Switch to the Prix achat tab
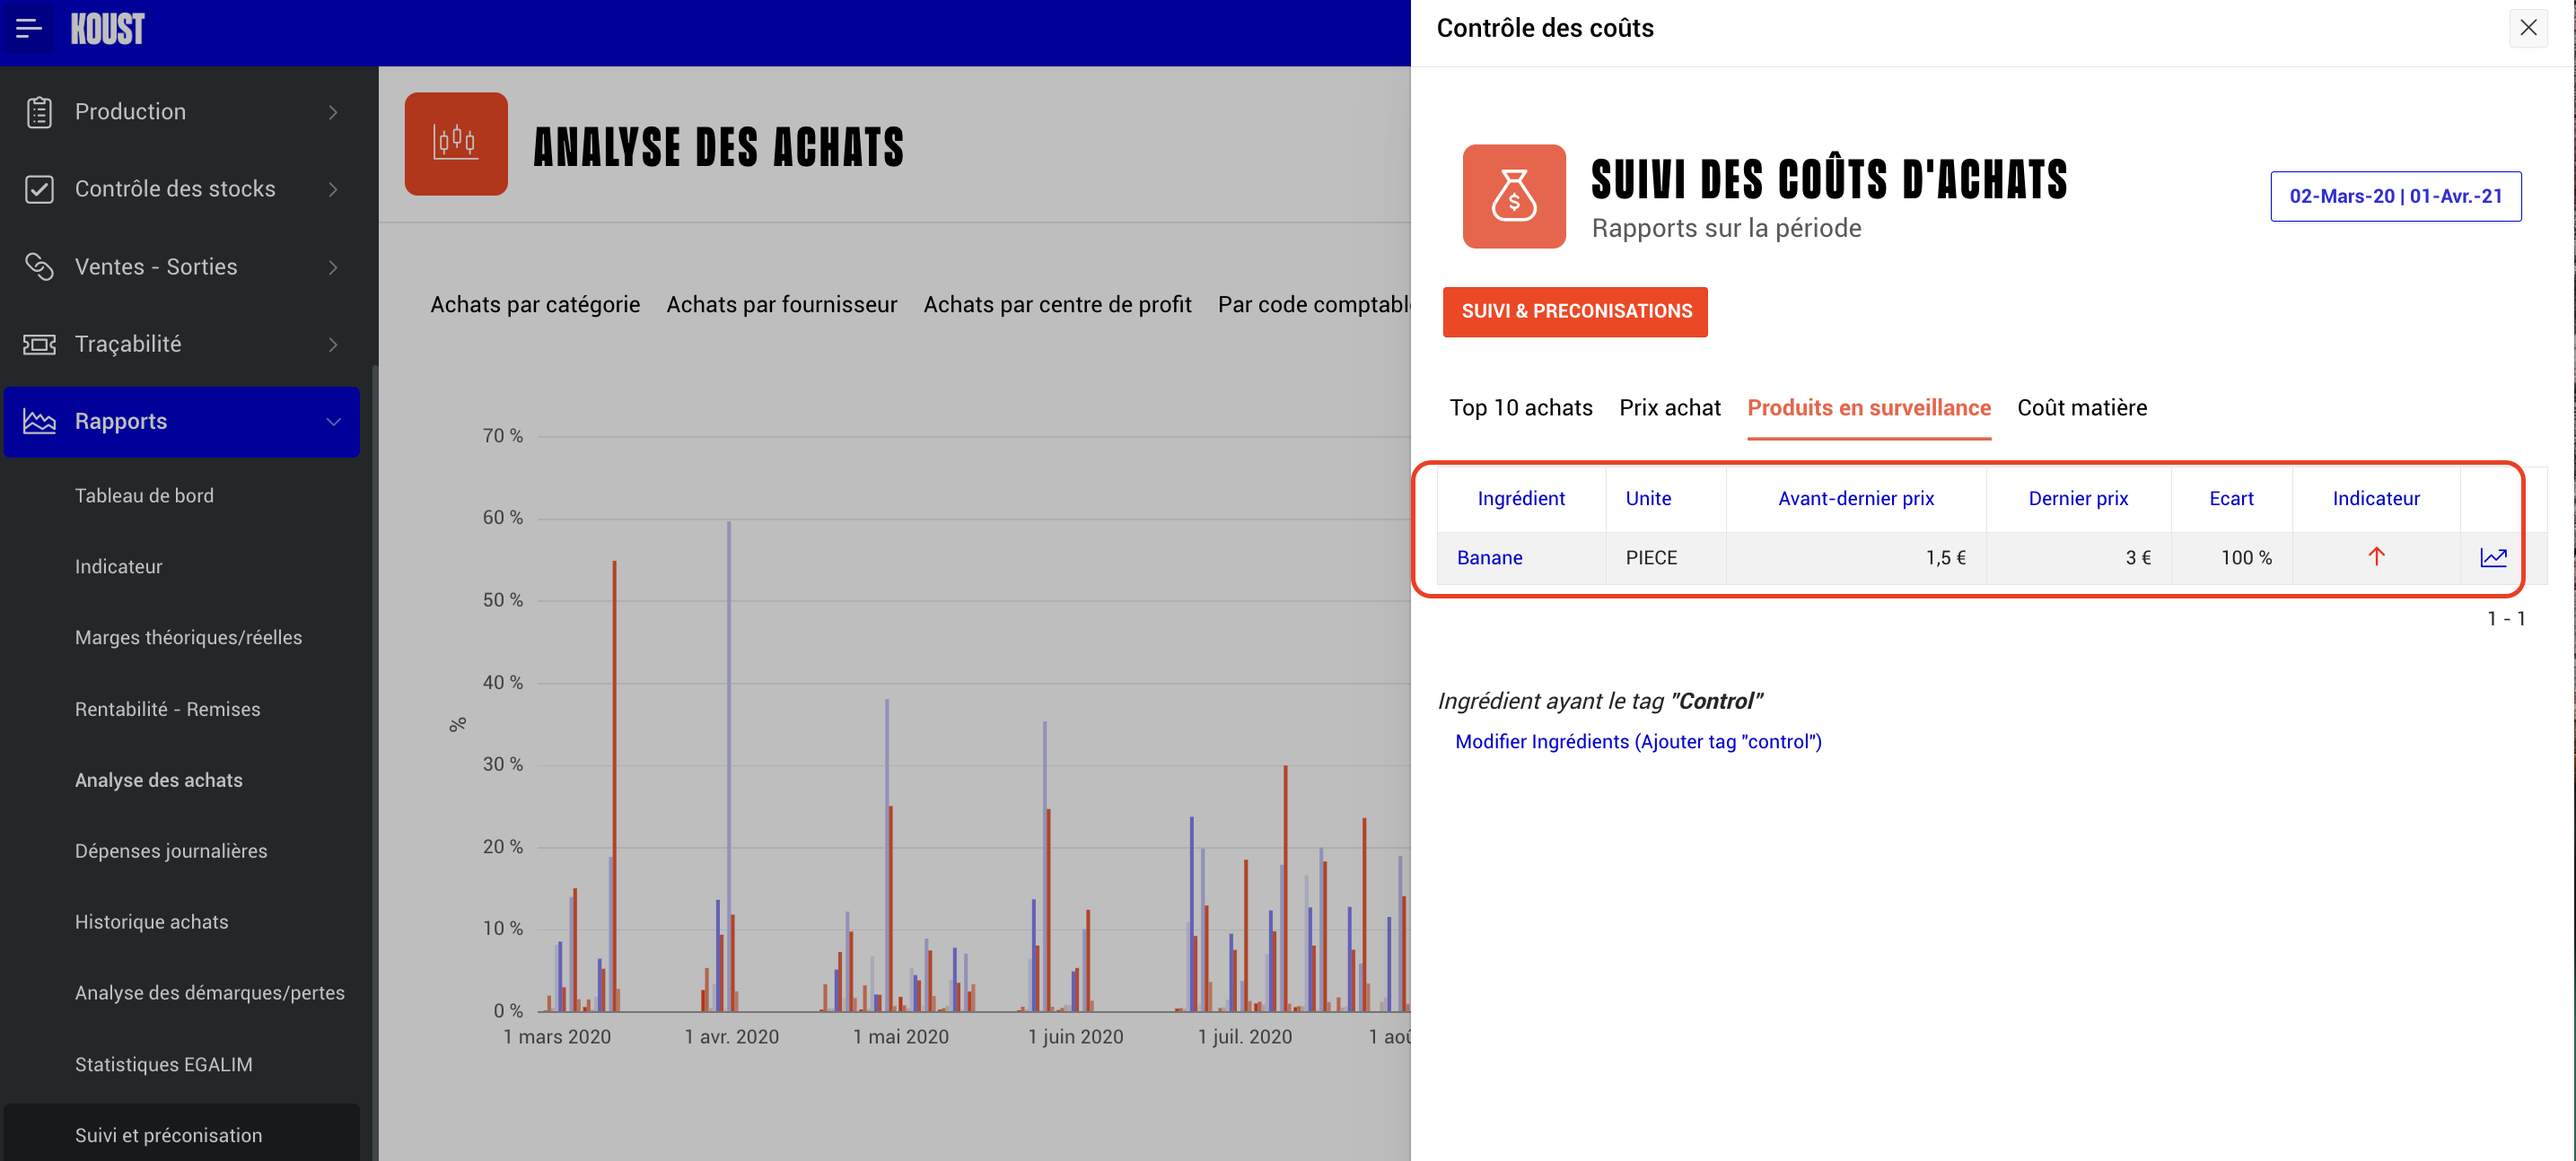This screenshot has width=2576, height=1161. [x=1670, y=408]
